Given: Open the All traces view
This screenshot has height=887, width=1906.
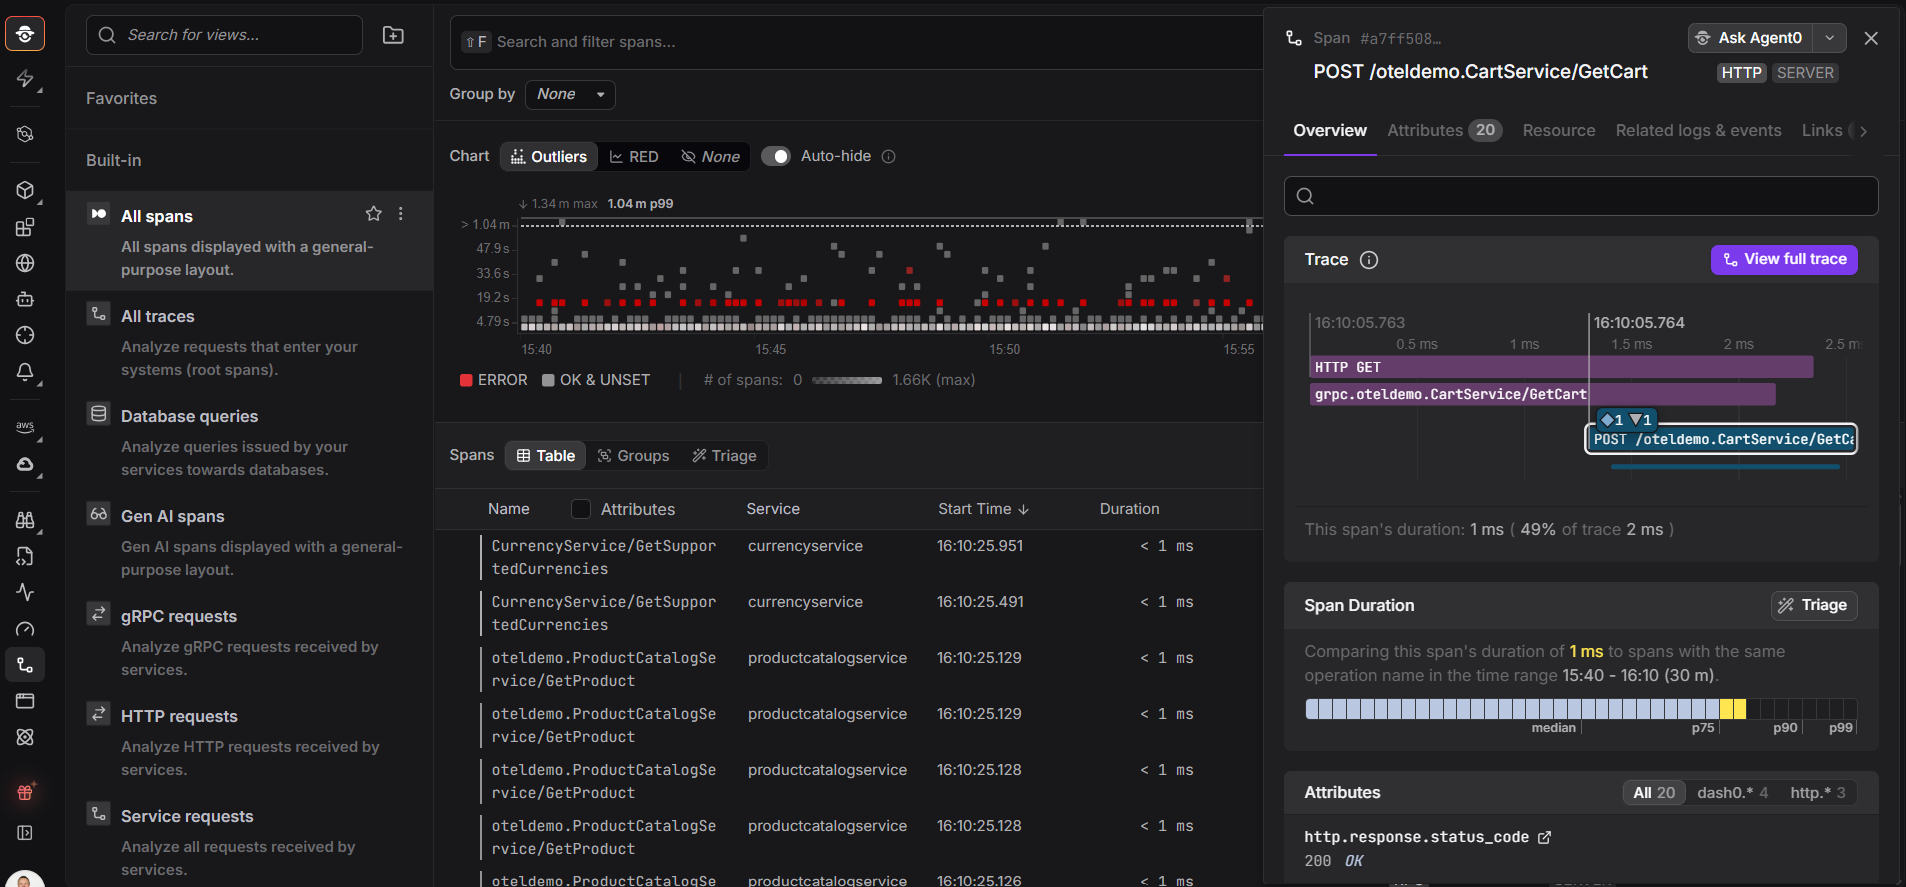Looking at the screenshot, I should click(249, 341).
